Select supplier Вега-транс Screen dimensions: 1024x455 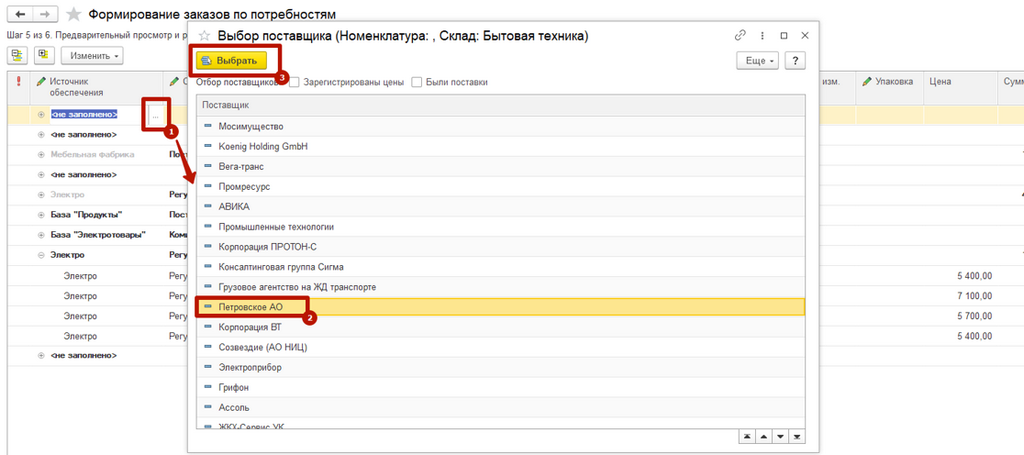(x=500, y=166)
